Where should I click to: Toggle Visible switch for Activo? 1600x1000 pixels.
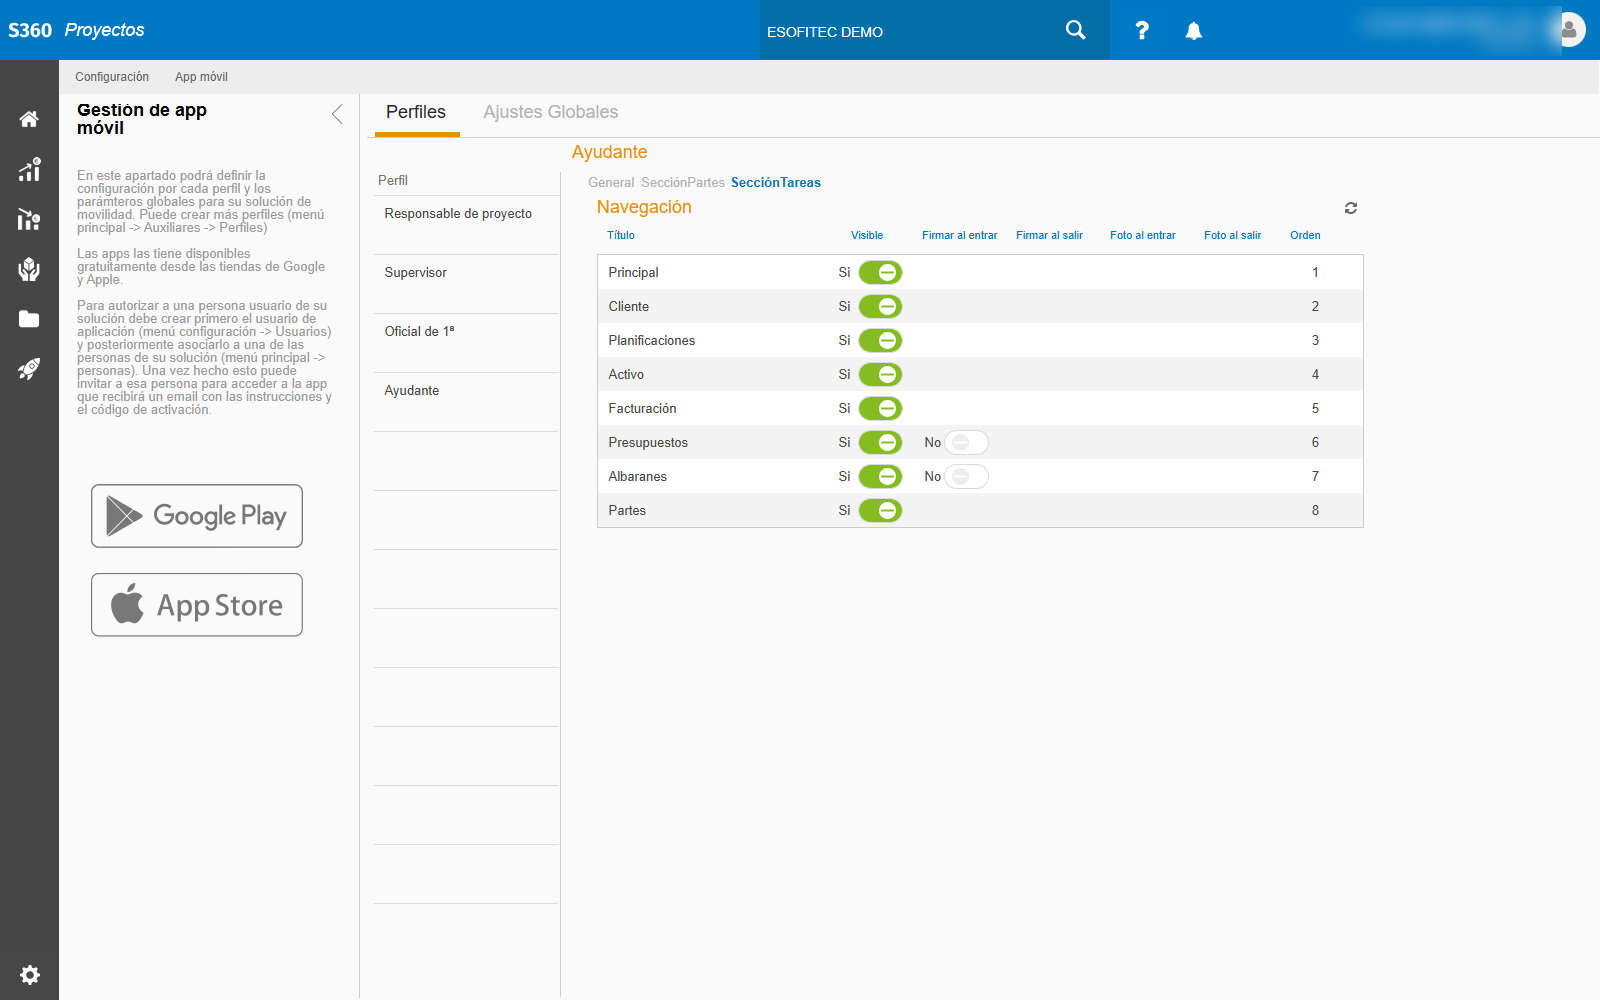pos(881,374)
